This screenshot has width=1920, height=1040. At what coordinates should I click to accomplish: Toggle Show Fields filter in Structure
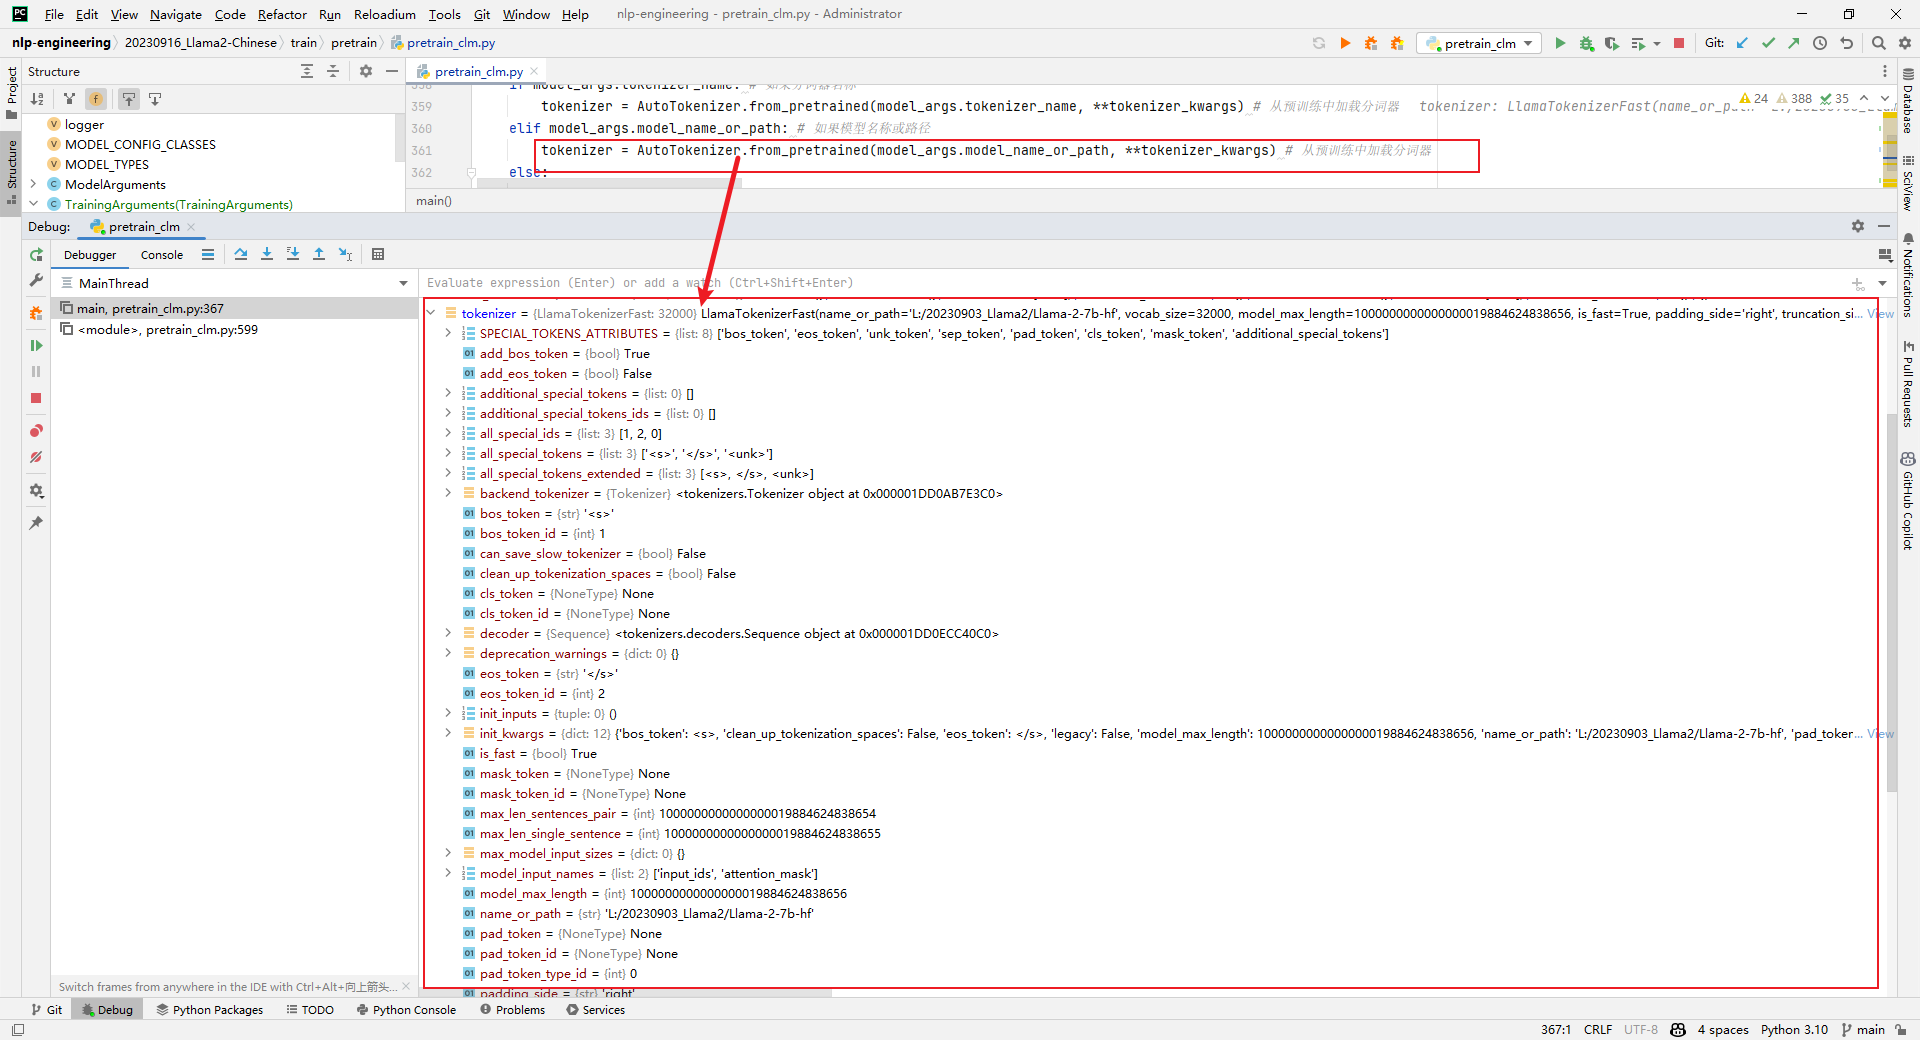coord(96,99)
